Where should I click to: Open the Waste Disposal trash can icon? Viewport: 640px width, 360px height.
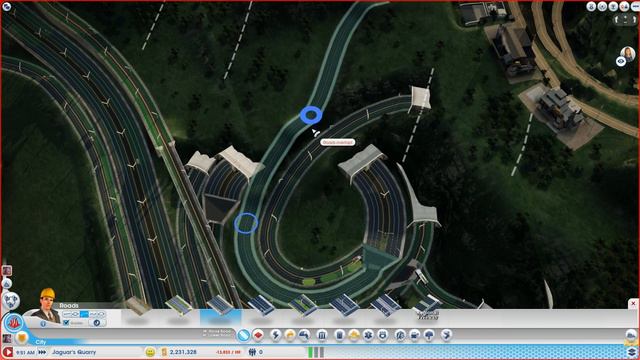(x=340, y=336)
